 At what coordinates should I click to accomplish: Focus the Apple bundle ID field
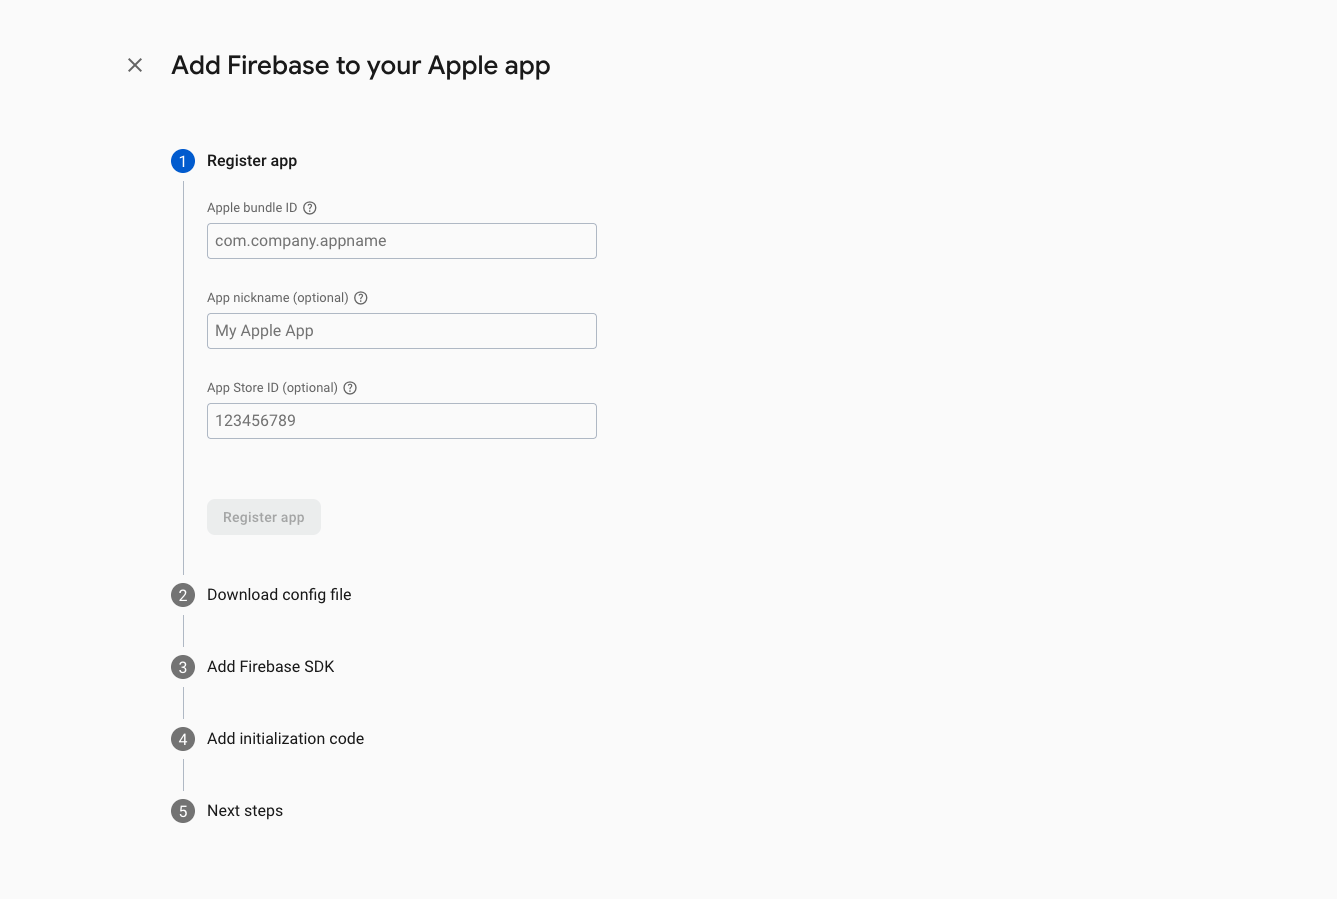401,241
